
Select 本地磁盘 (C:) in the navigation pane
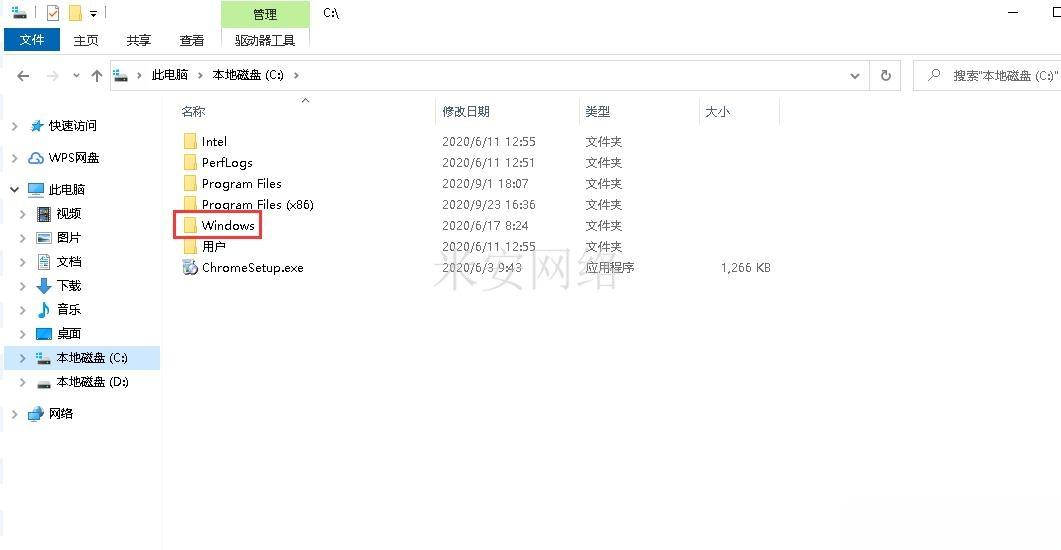[x=82, y=358]
